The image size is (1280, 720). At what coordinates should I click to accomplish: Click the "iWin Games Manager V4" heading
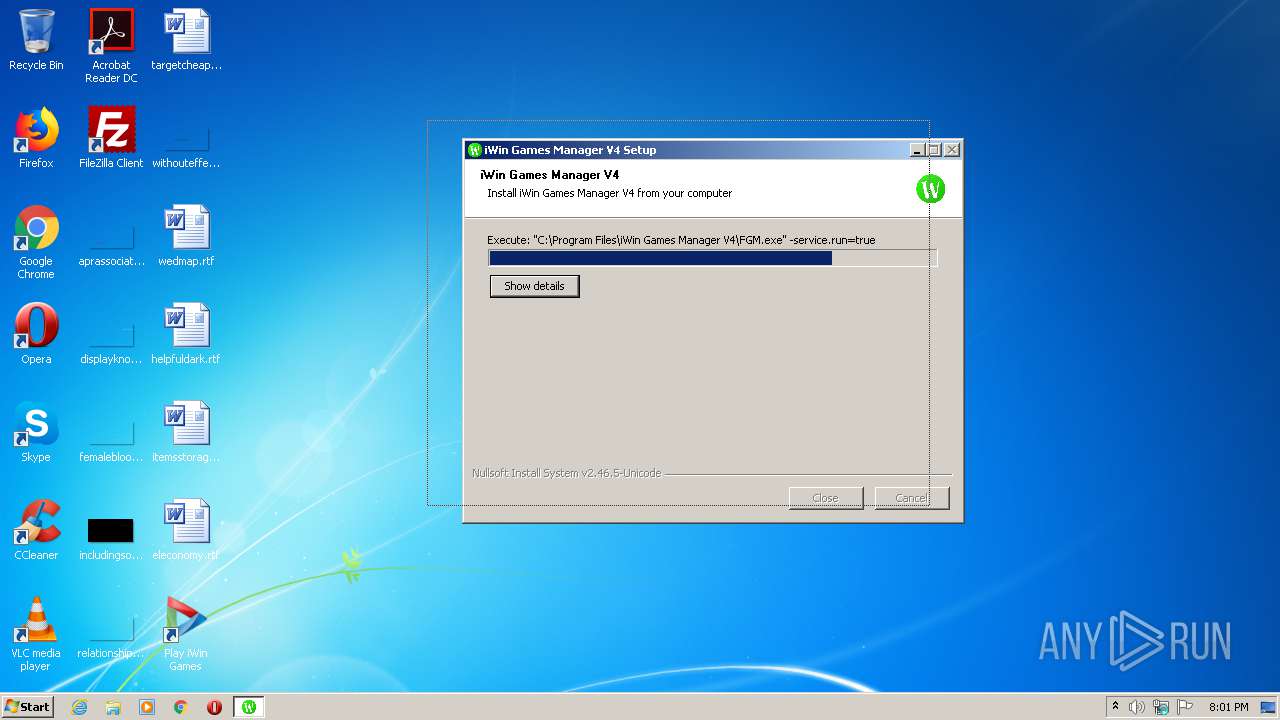pos(549,175)
